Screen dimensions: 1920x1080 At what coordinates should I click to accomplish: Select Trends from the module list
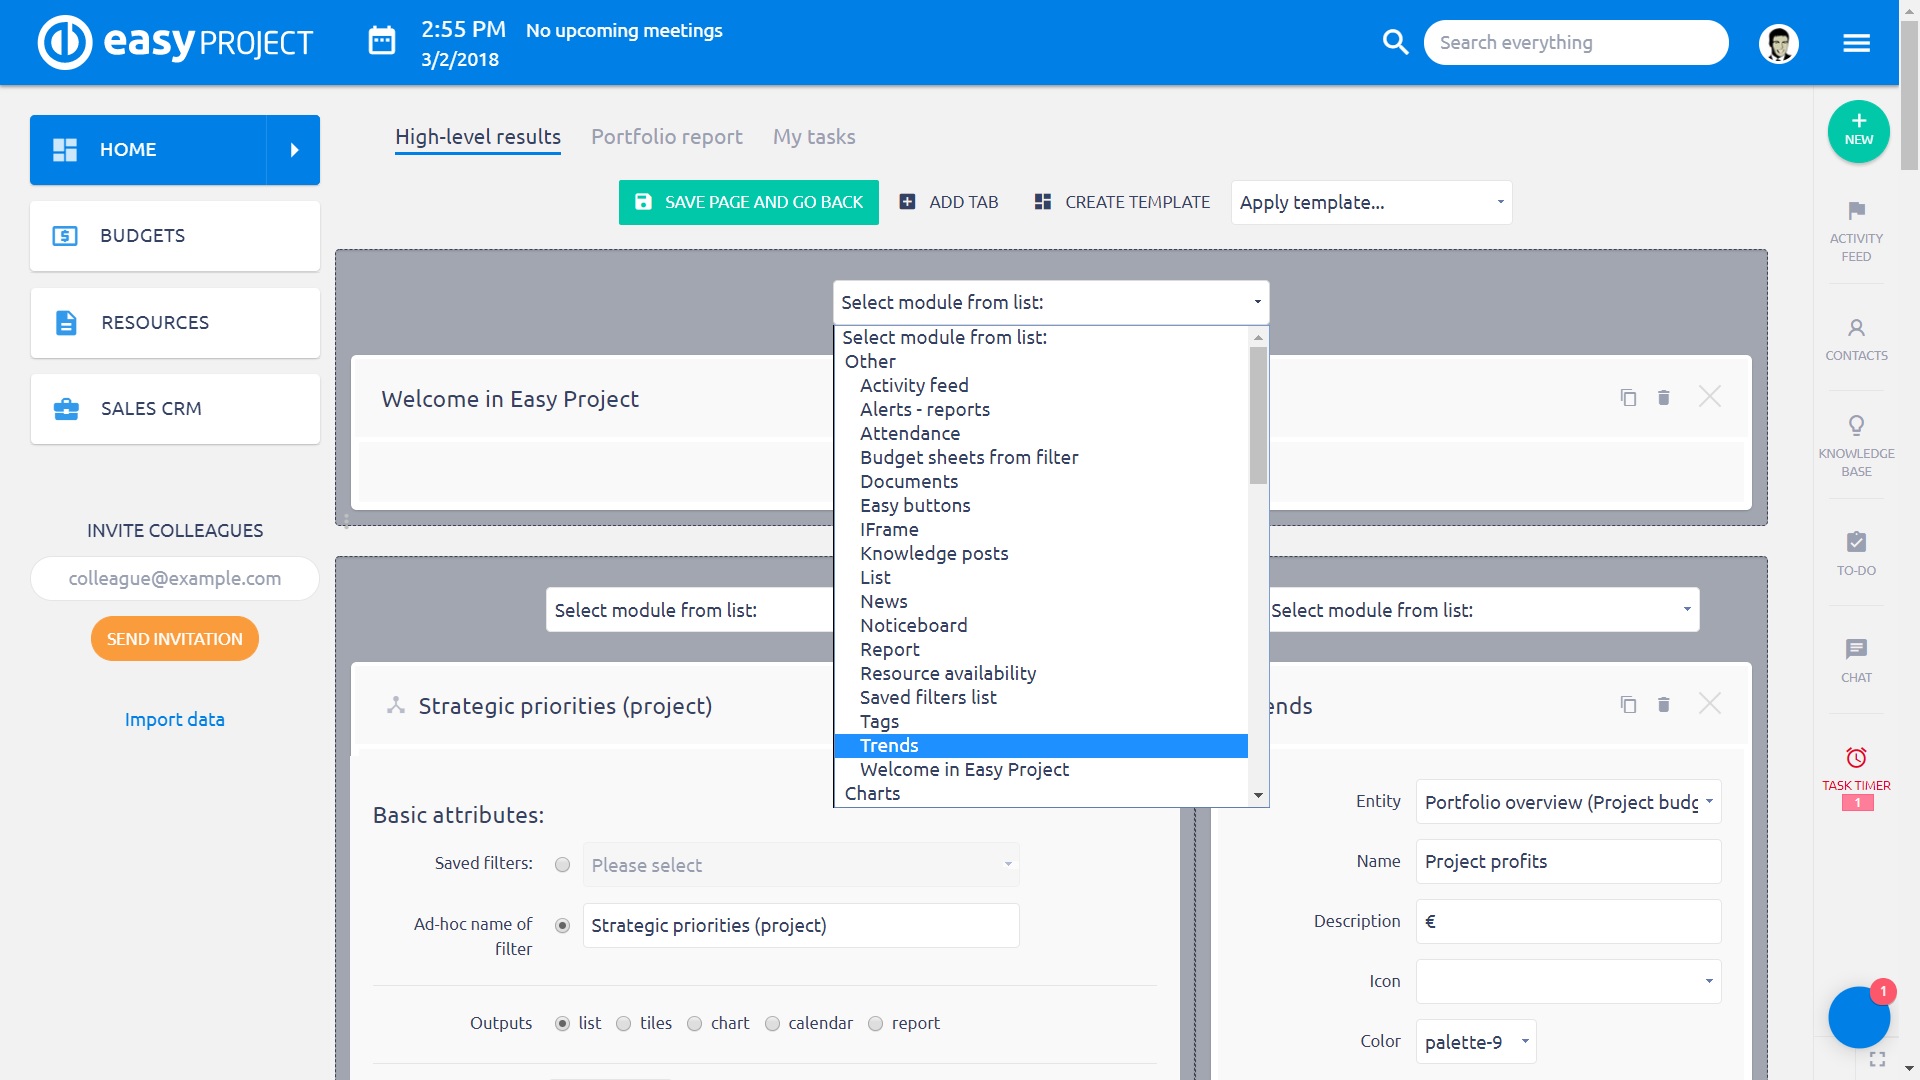[889, 746]
